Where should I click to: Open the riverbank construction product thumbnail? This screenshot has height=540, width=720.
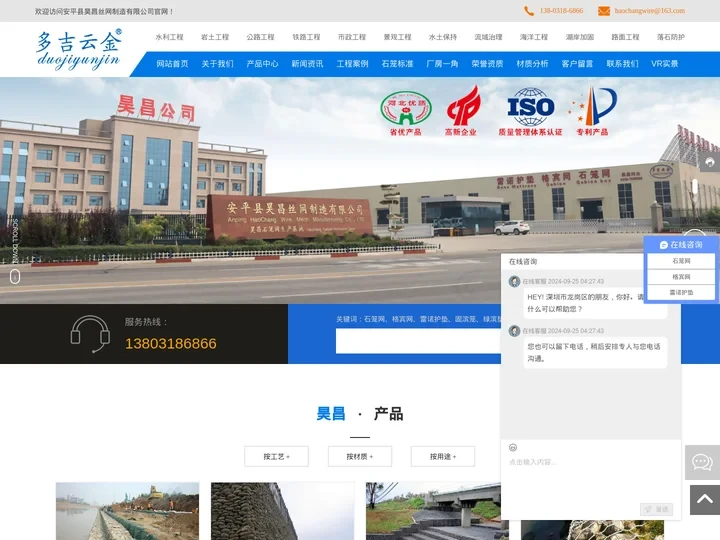coord(128,511)
